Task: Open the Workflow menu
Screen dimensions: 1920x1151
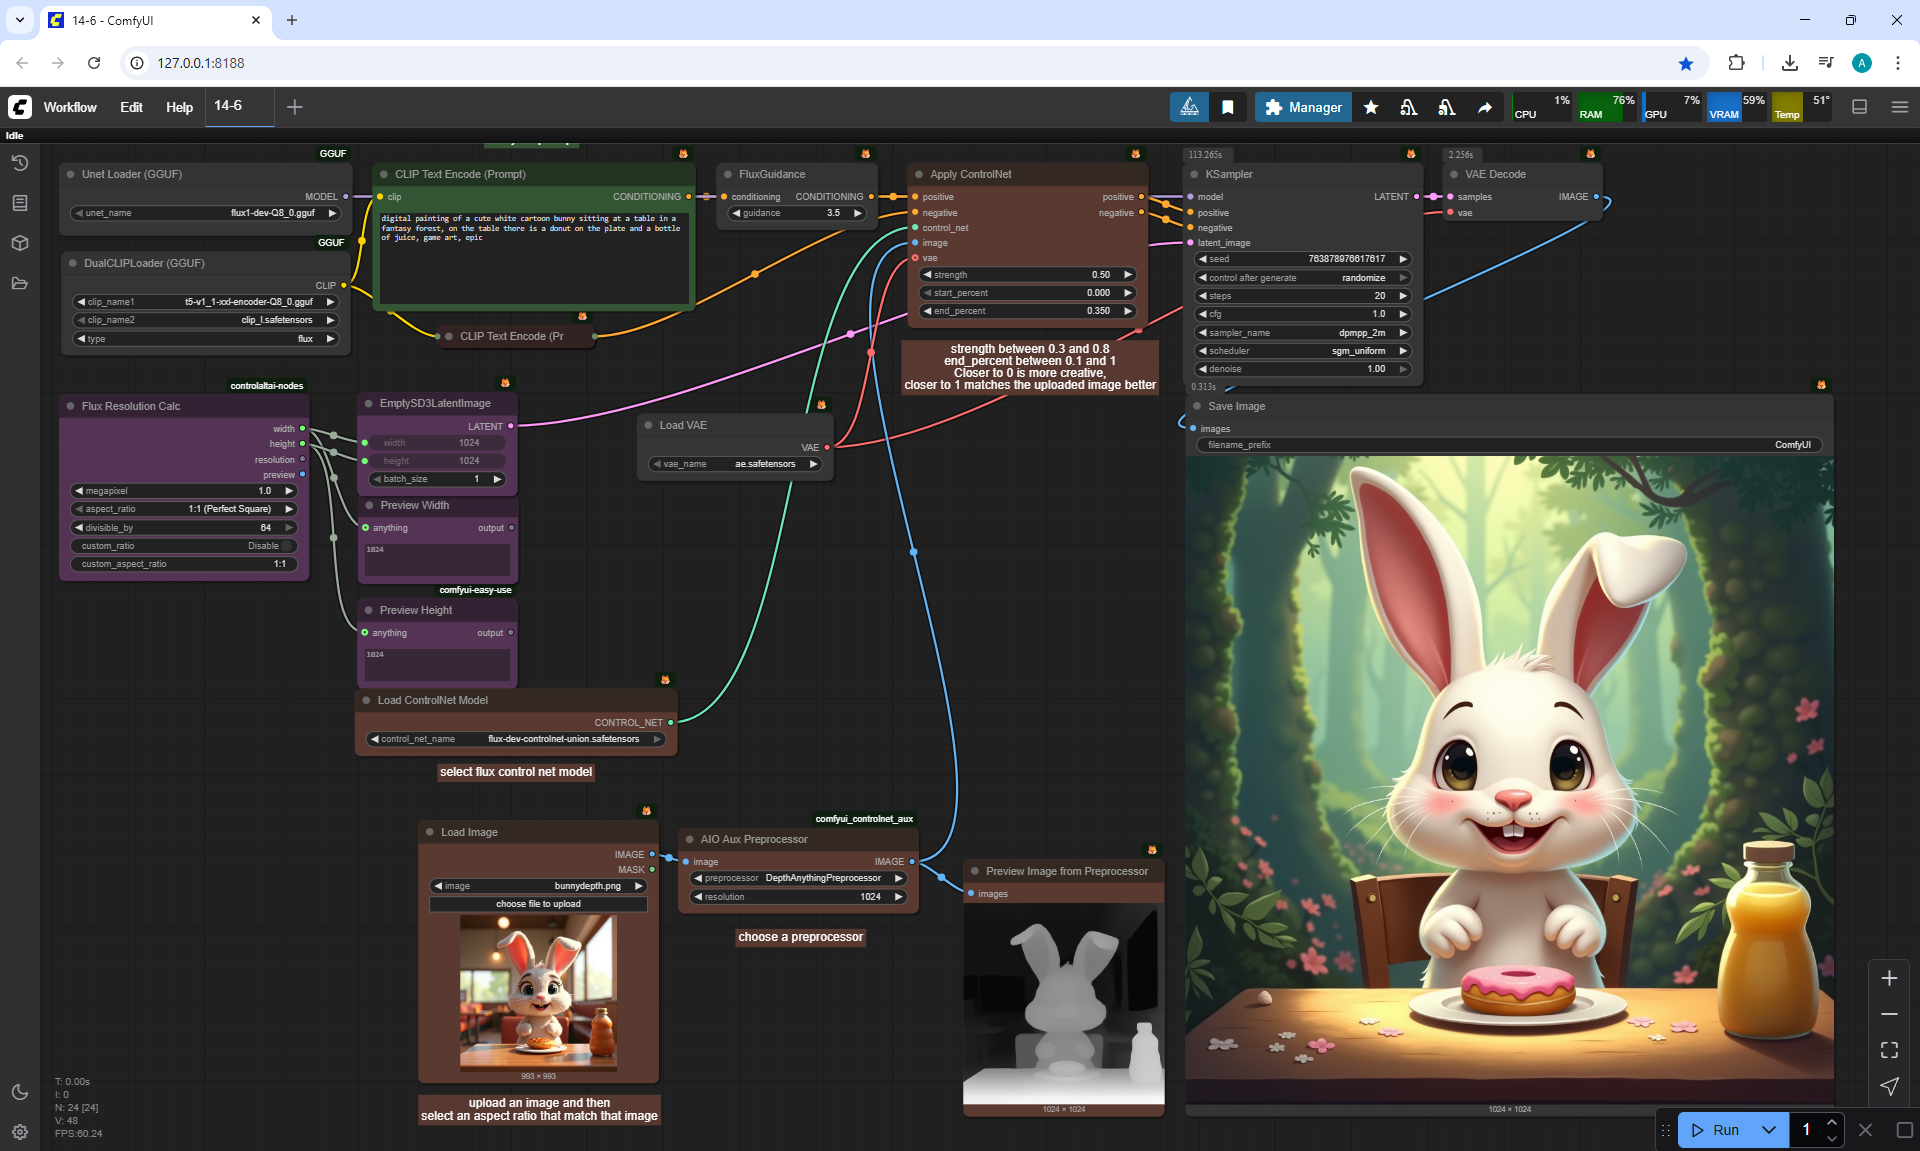Action: click(x=70, y=107)
